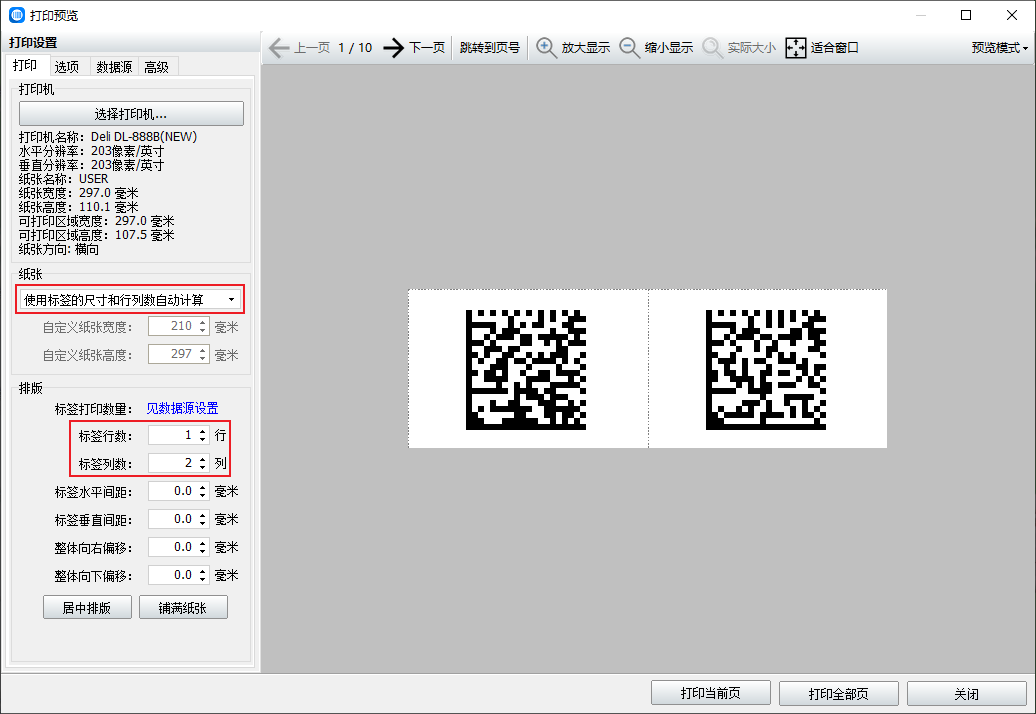
Task: Open 跳转到页号 jump to page
Action: coord(490,48)
